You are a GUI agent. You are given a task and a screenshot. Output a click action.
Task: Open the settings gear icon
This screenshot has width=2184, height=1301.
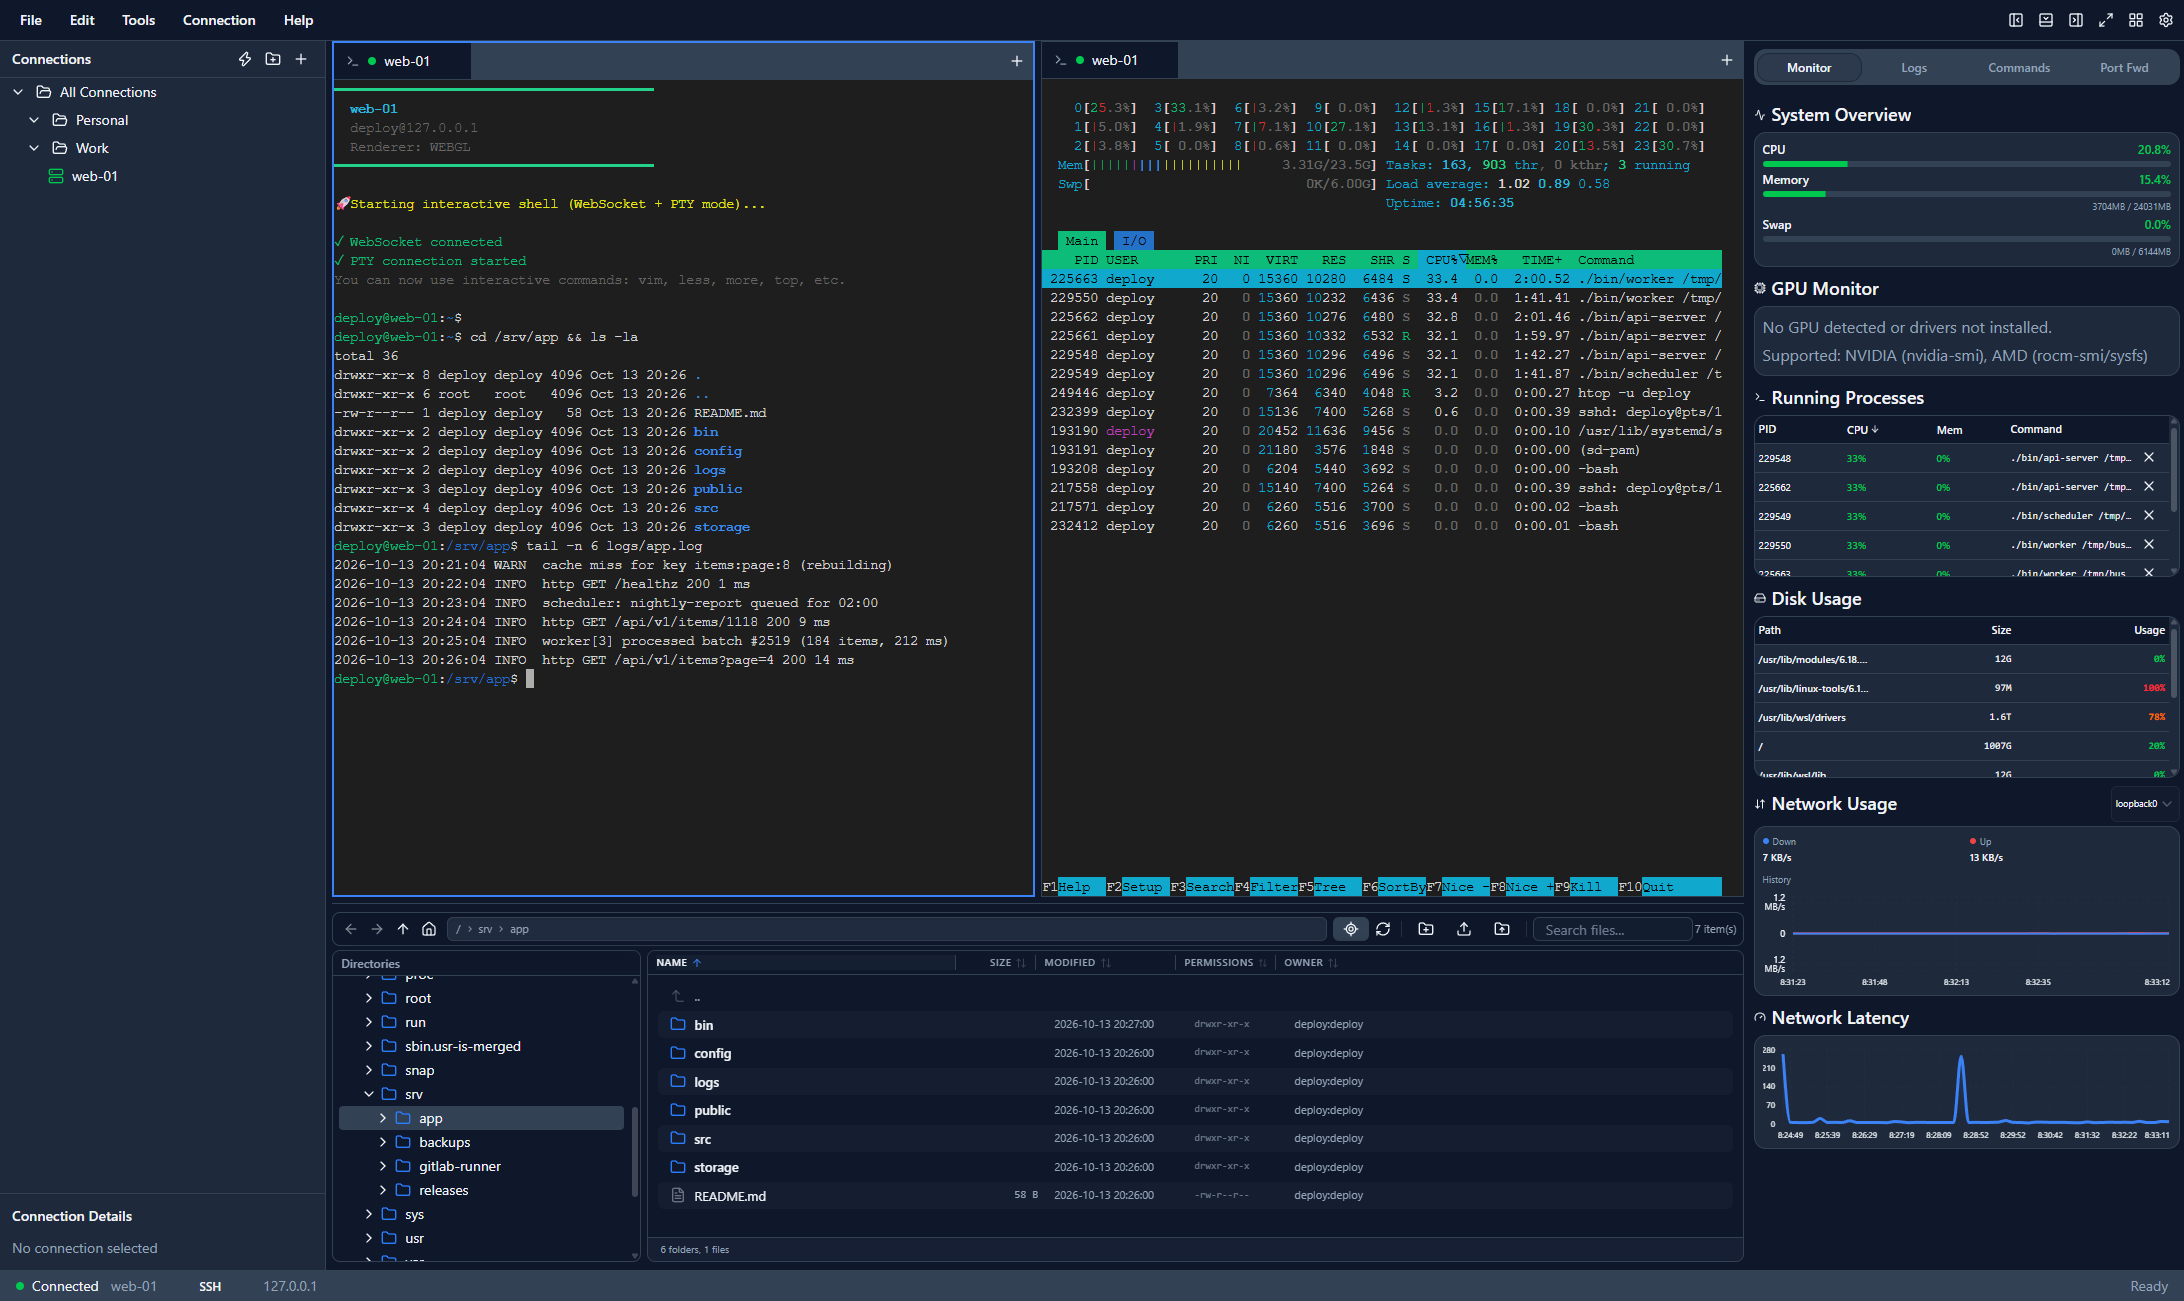coord(2166,20)
